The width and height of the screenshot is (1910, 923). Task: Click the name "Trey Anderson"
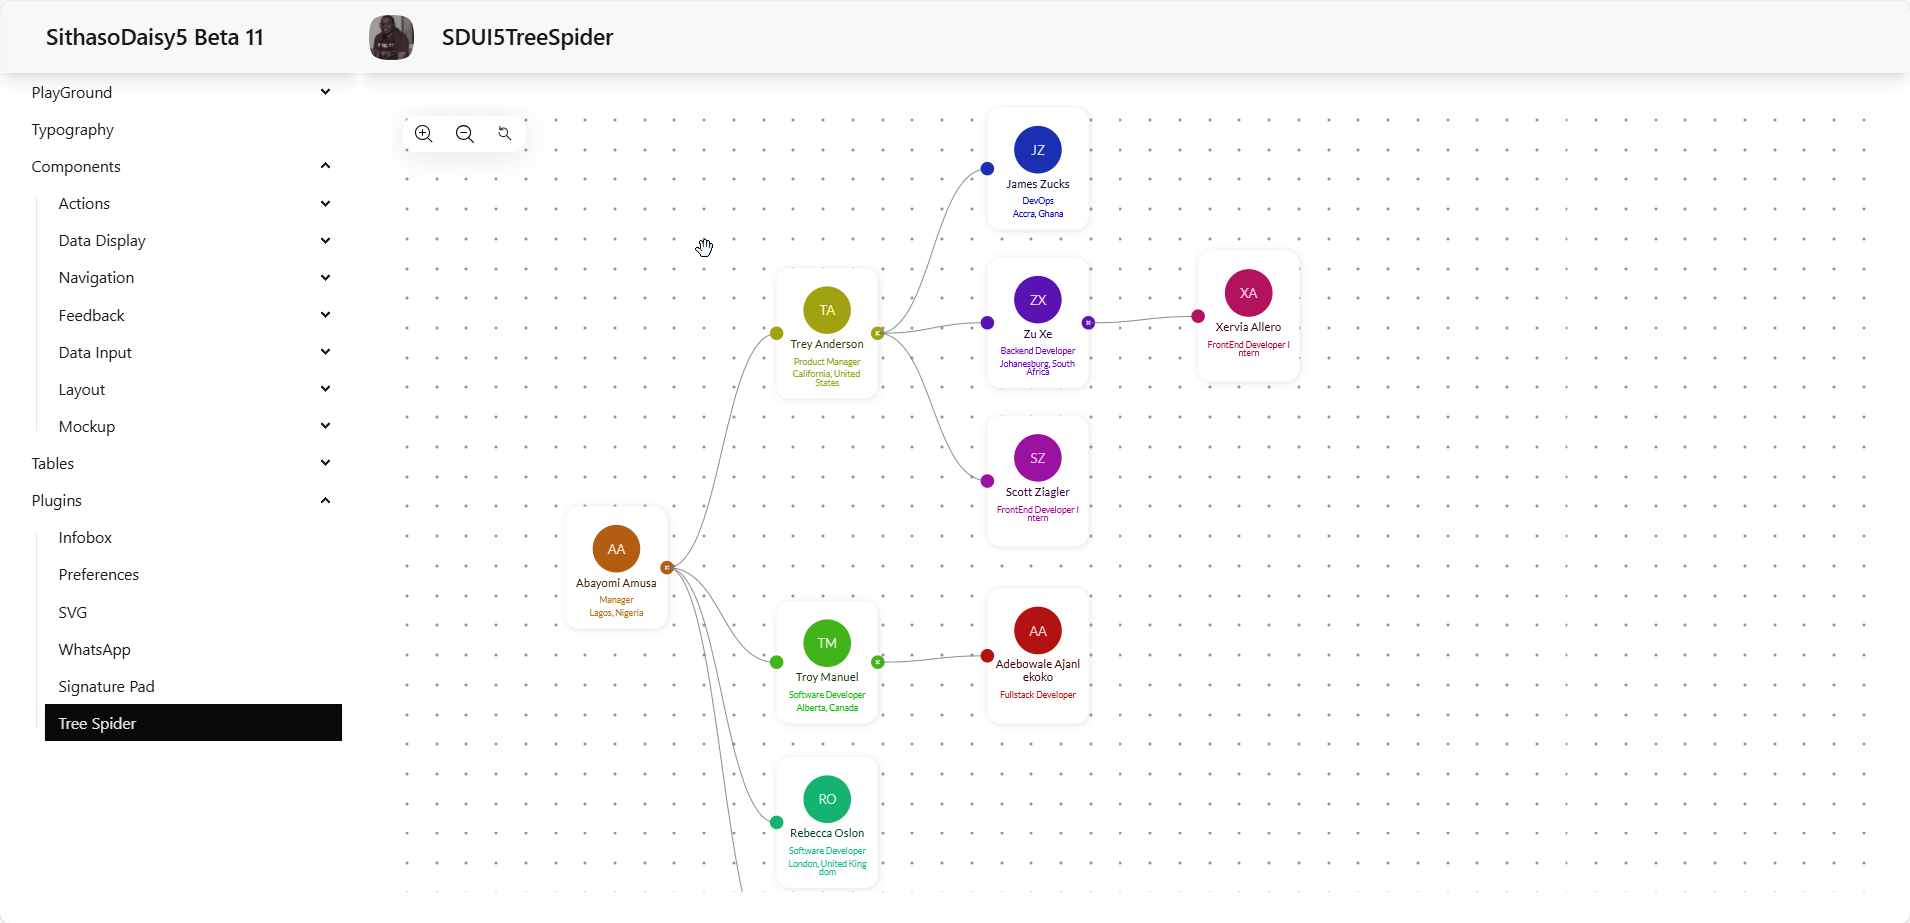pyautogui.click(x=827, y=344)
